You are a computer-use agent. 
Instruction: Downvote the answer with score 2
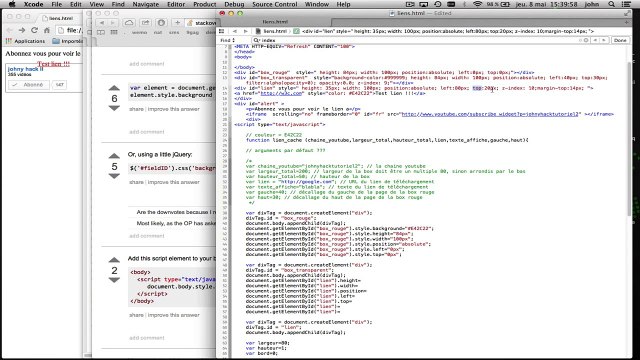114,280
